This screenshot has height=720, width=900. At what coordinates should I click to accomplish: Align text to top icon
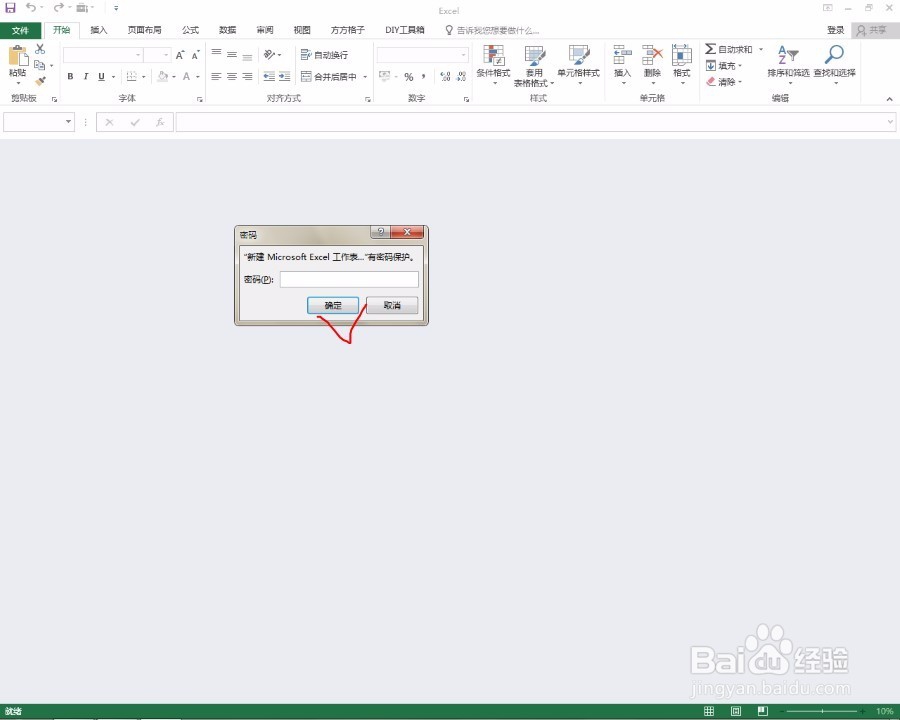(216, 53)
